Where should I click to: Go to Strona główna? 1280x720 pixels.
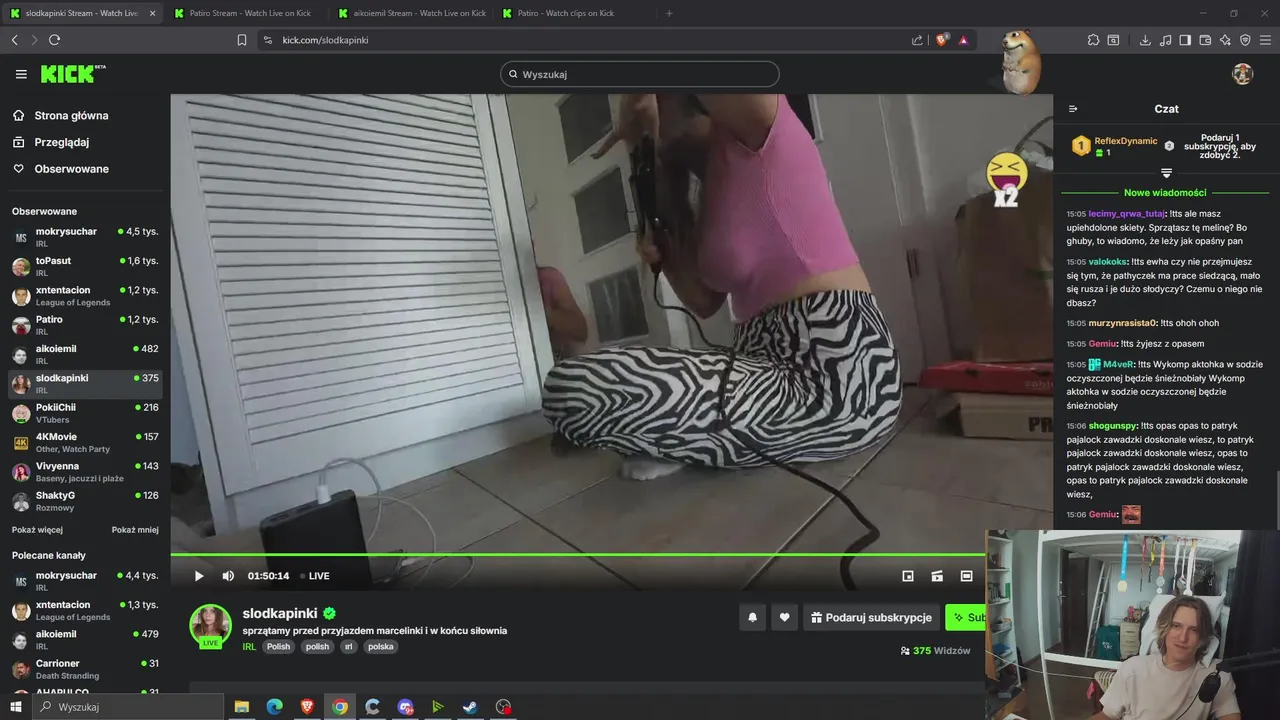[61, 116]
